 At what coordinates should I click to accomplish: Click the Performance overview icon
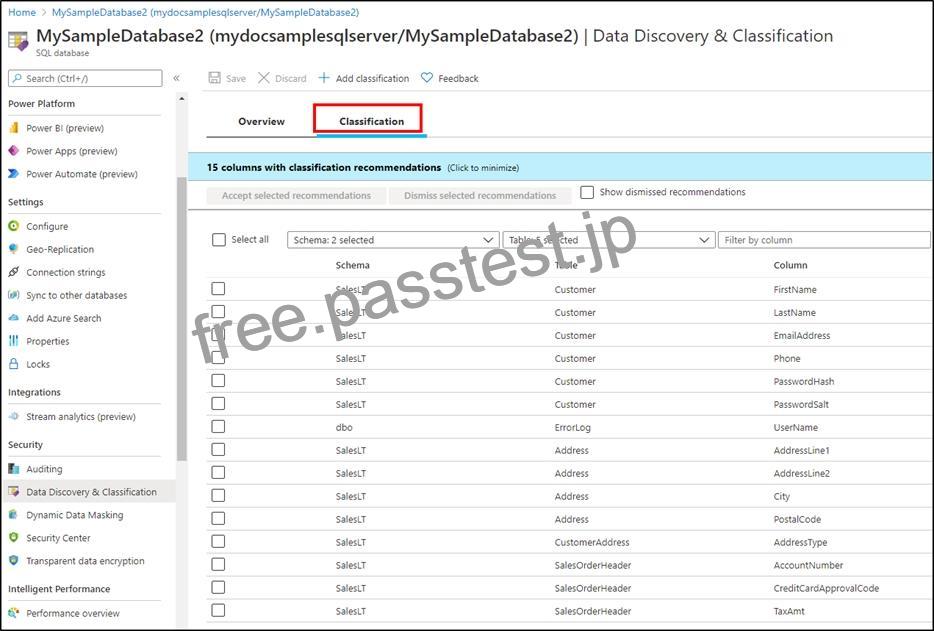tap(14, 613)
